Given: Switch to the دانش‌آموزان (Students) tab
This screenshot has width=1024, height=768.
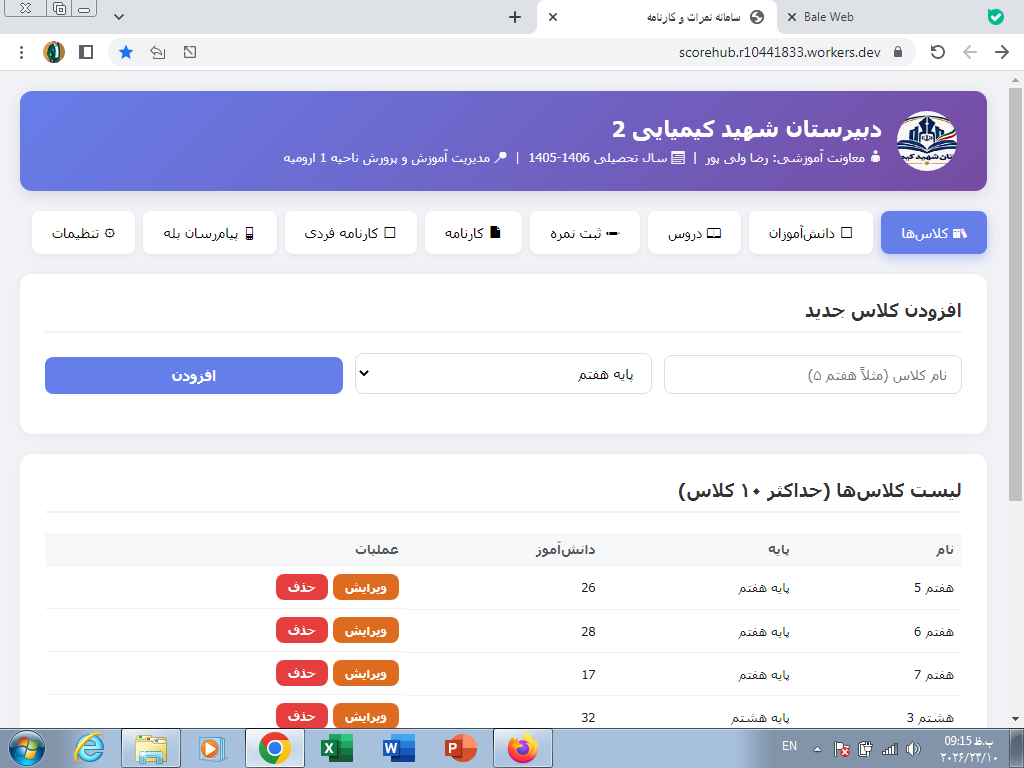Looking at the screenshot, I should [x=810, y=232].
